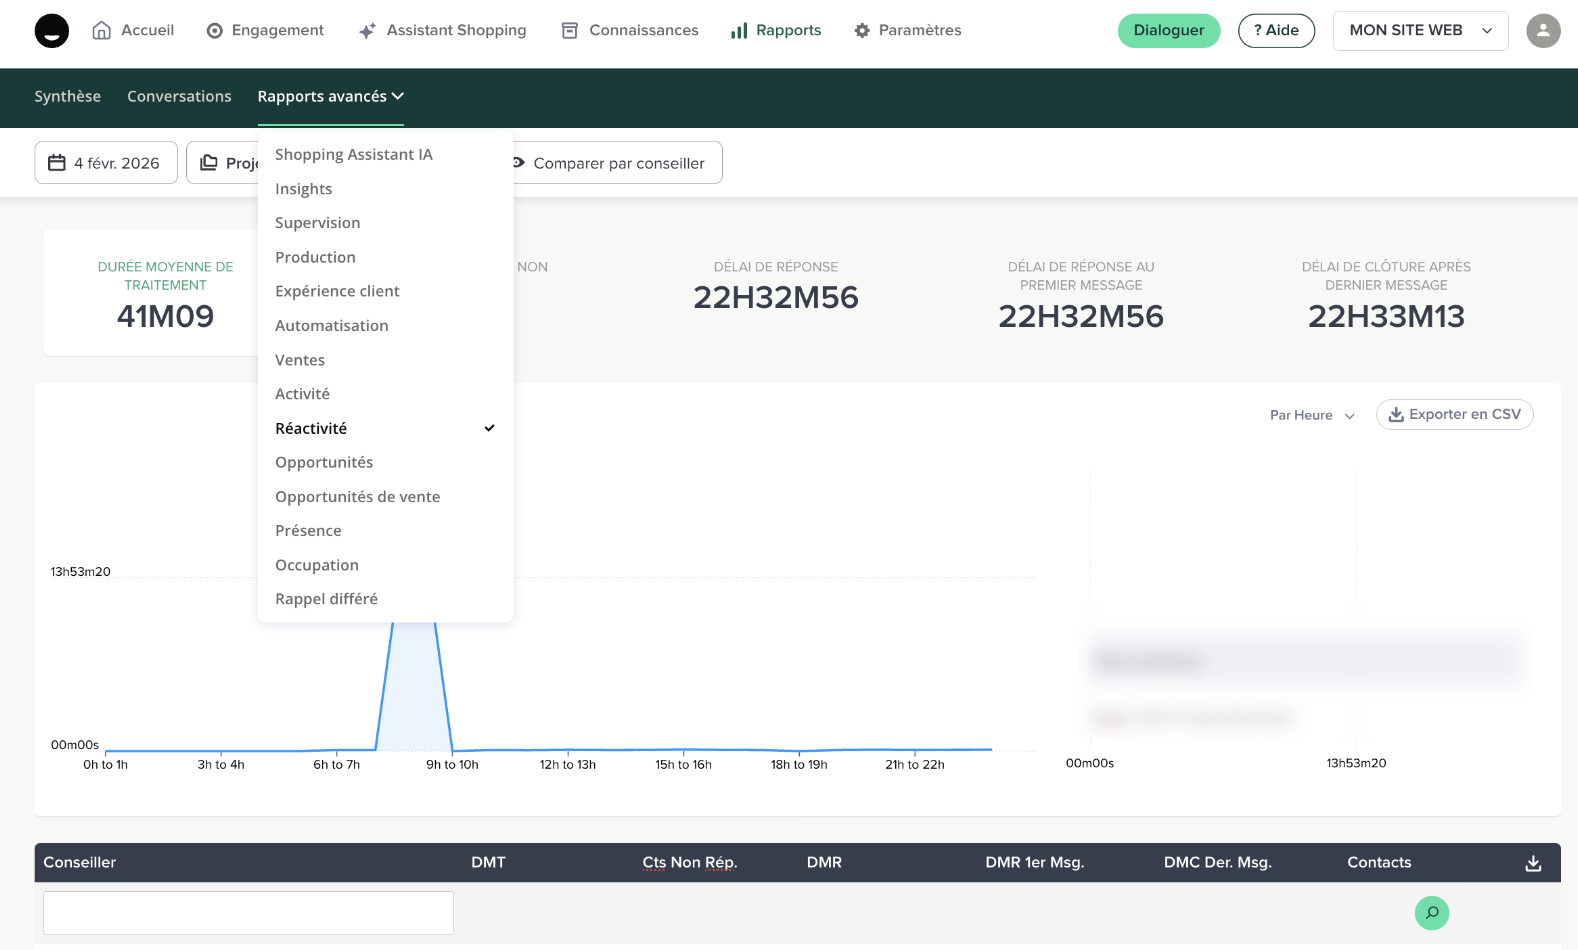Click the green search icon in table
Screen dimensions: 1578x950
[1431, 912]
